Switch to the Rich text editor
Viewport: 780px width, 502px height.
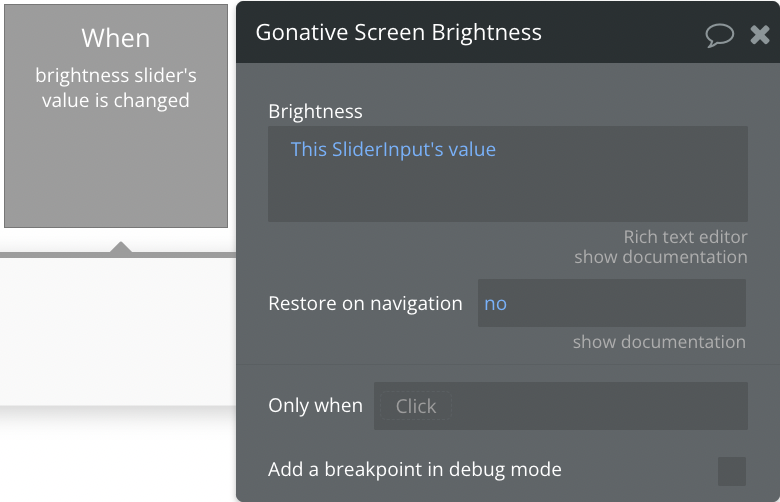[x=685, y=237]
